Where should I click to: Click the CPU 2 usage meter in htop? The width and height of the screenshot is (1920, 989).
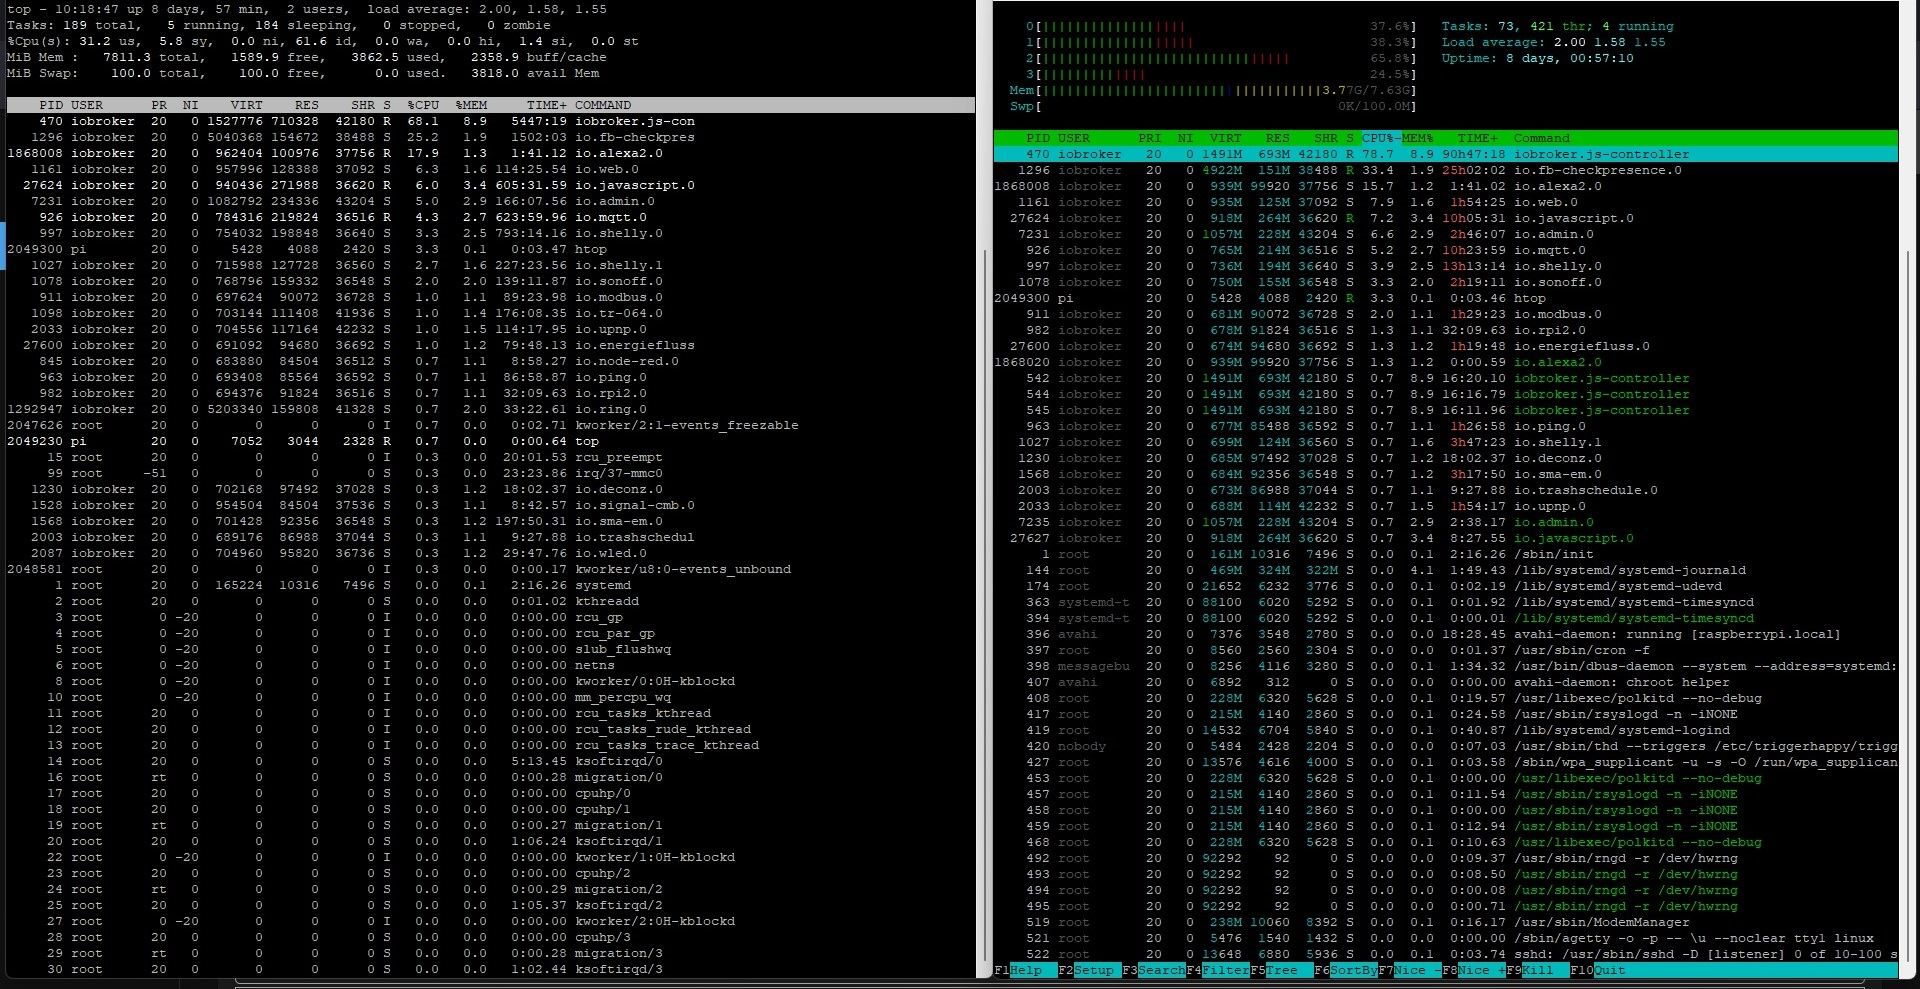pyautogui.click(x=1221, y=58)
